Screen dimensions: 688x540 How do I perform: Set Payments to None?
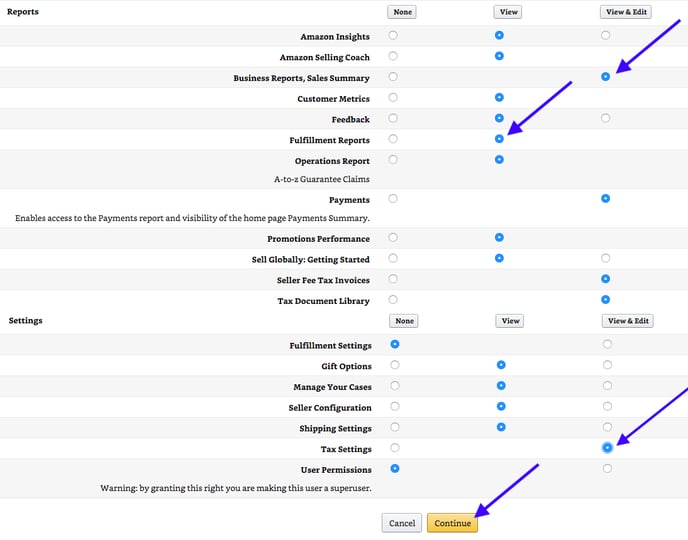tap(393, 199)
